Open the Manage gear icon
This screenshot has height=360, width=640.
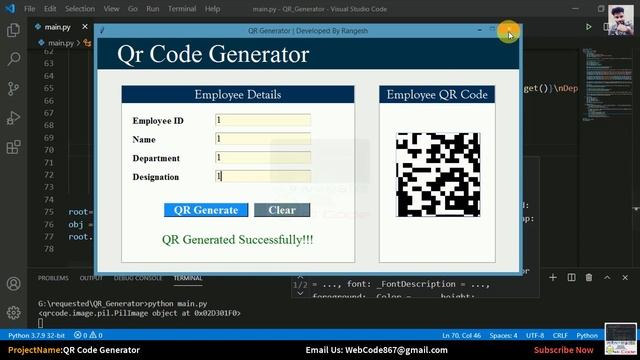click(13, 313)
